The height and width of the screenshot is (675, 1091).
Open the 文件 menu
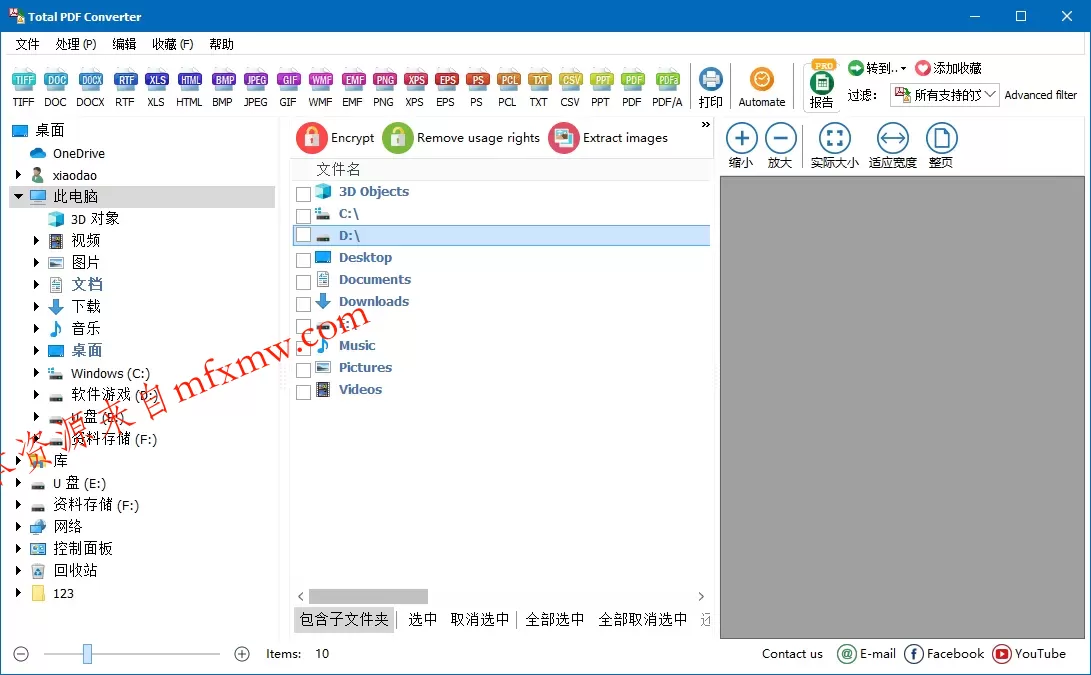[x=27, y=44]
